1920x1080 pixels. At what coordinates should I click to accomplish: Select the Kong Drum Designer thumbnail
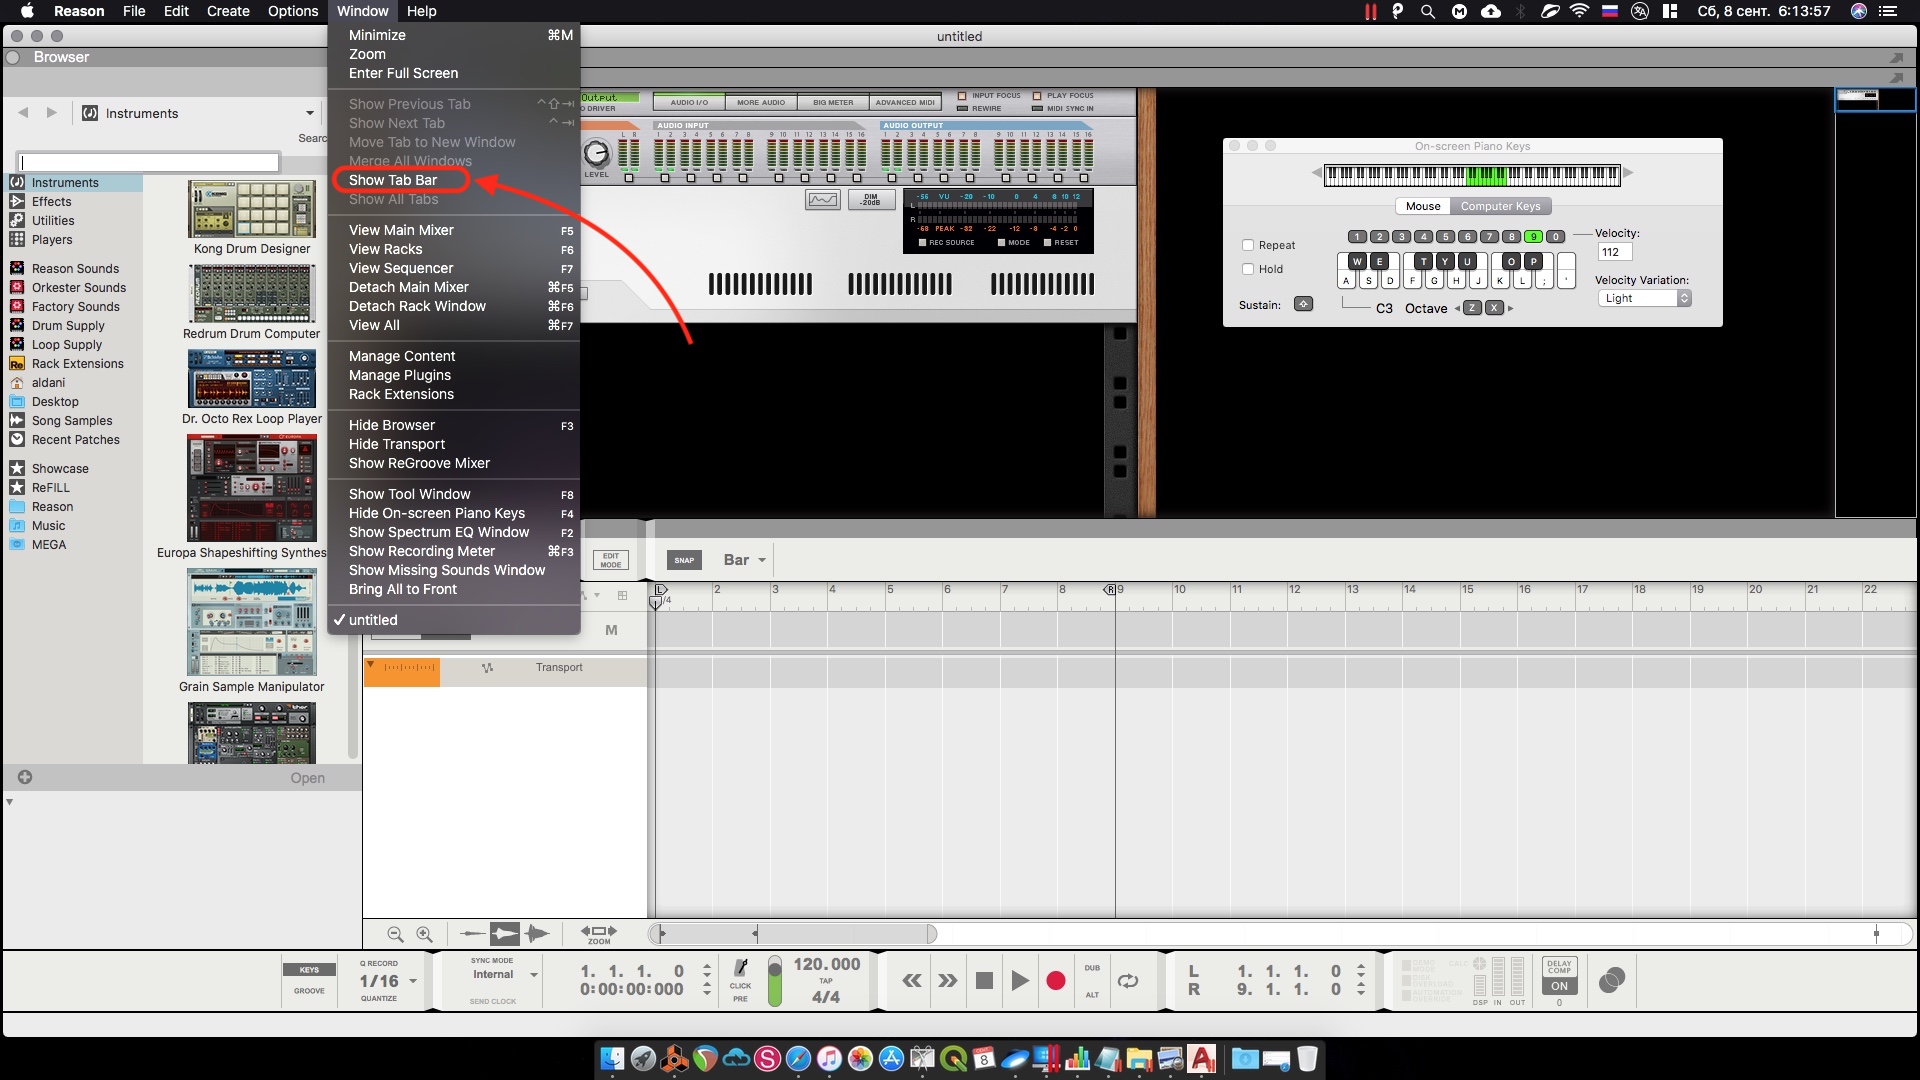point(252,209)
